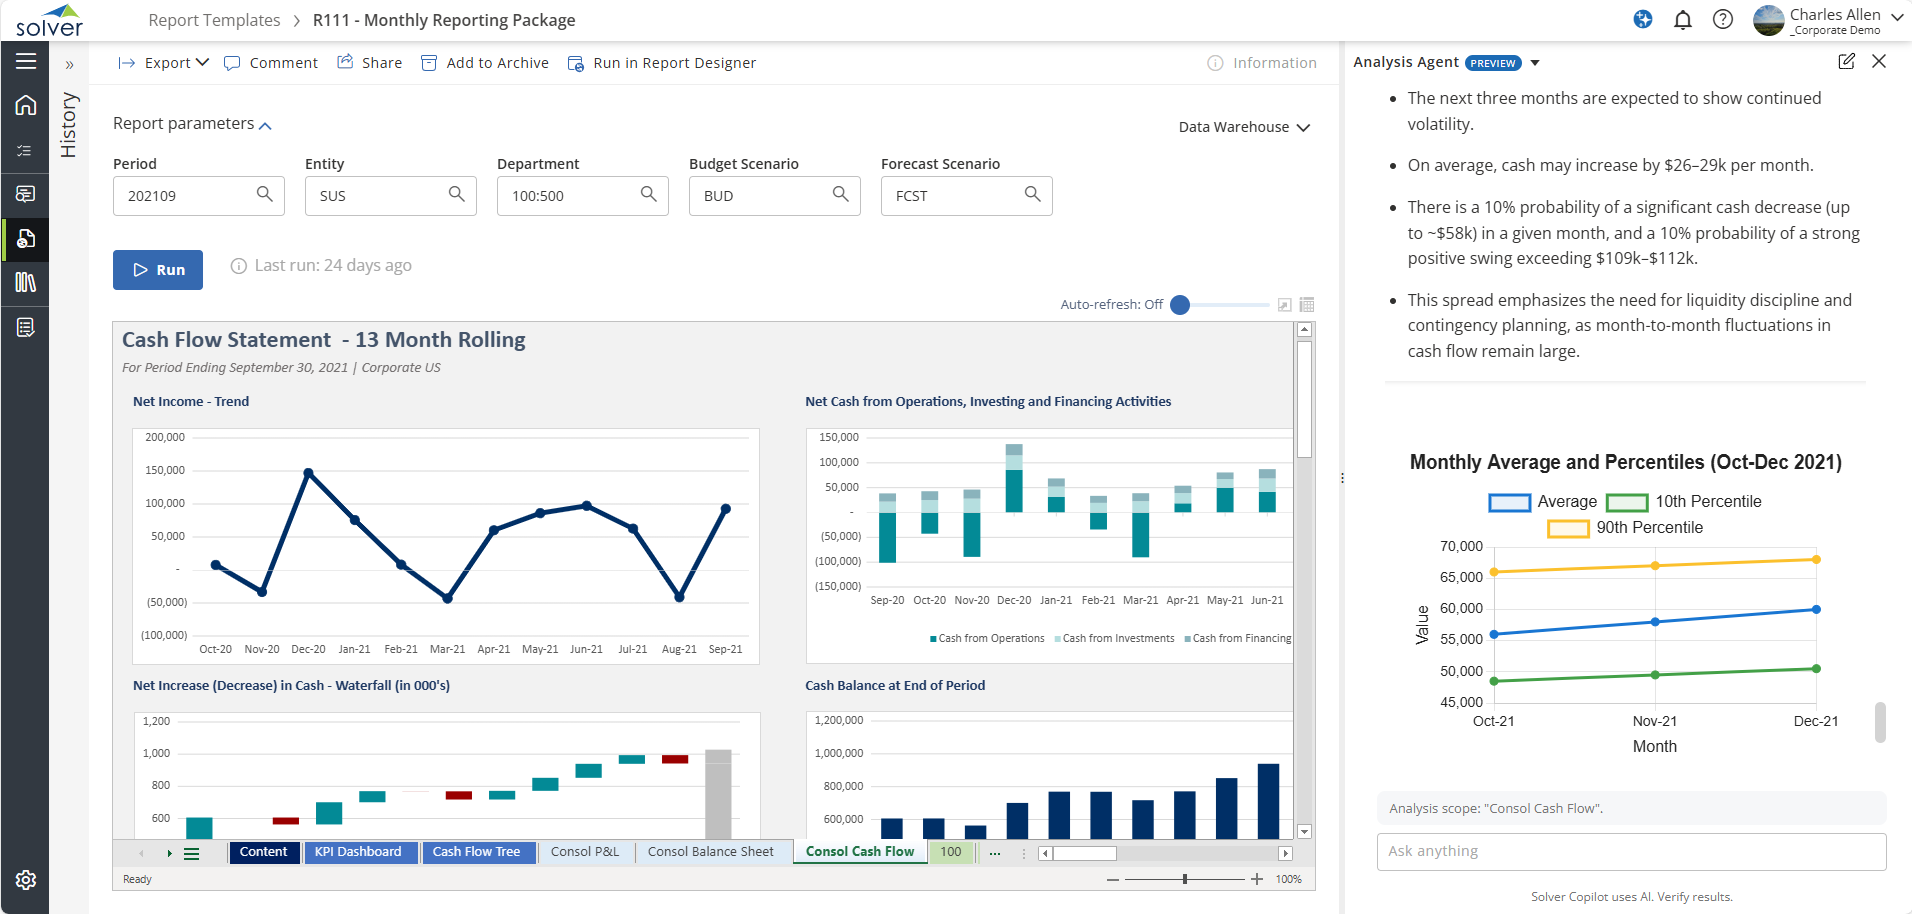Switch to the KPI Dashboard tab
This screenshot has width=1912, height=914.
point(358,852)
